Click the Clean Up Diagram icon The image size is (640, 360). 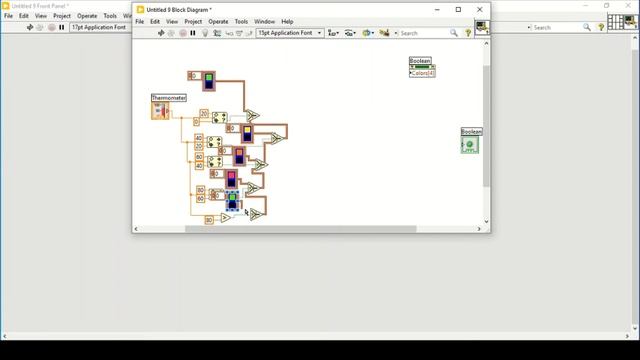384,33
